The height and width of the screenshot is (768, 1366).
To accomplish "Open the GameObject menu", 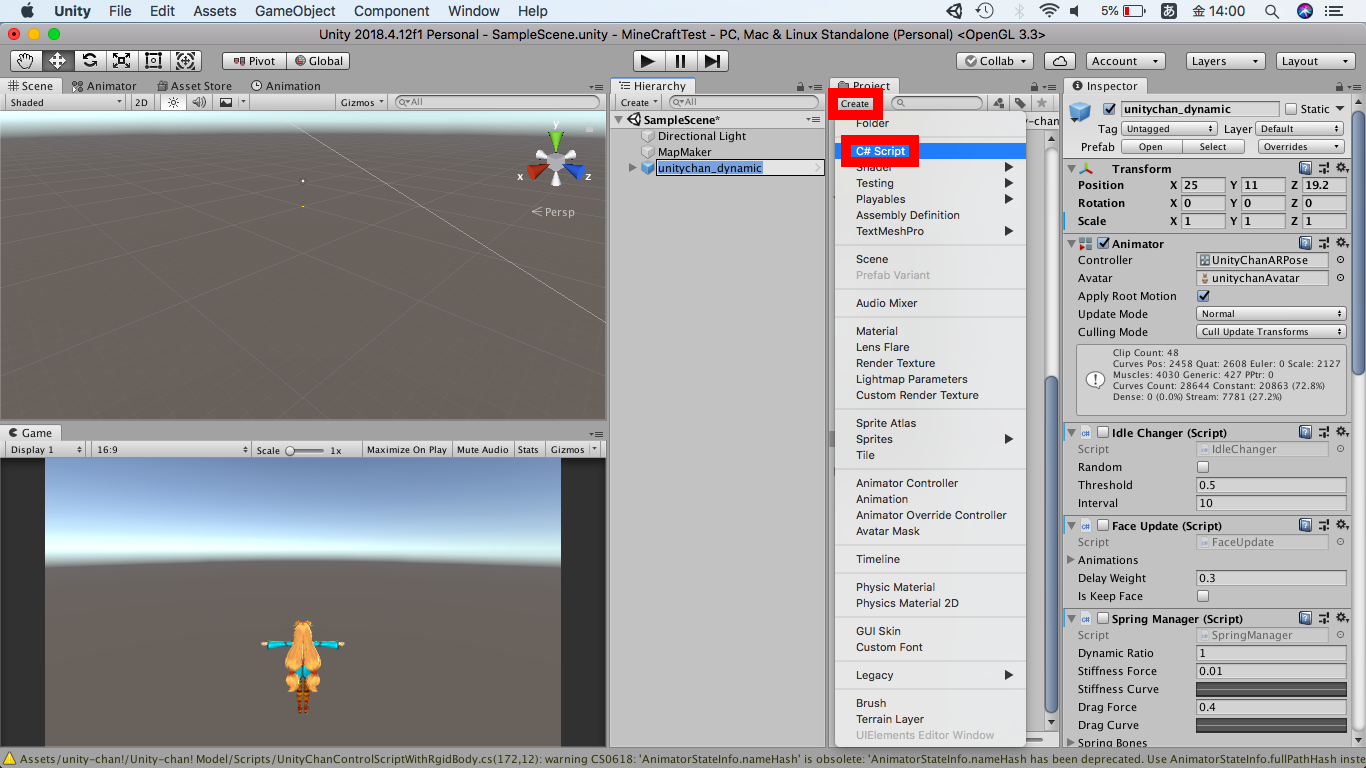I will 295,11.
